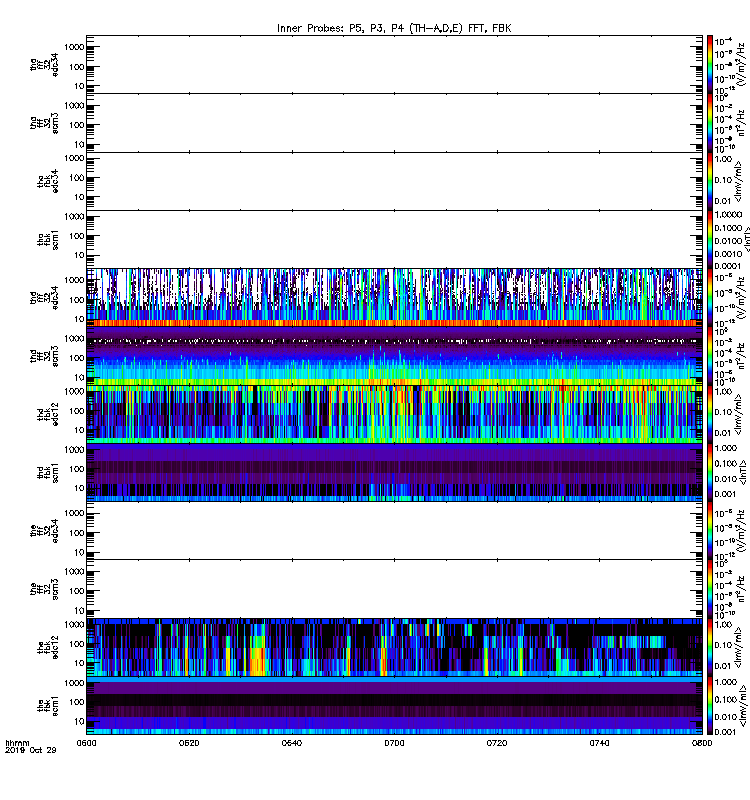The width and height of the screenshot is (750, 800).
Task: Click the 'tha fff 32 scm3' panel label
Action: pos(44,123)
